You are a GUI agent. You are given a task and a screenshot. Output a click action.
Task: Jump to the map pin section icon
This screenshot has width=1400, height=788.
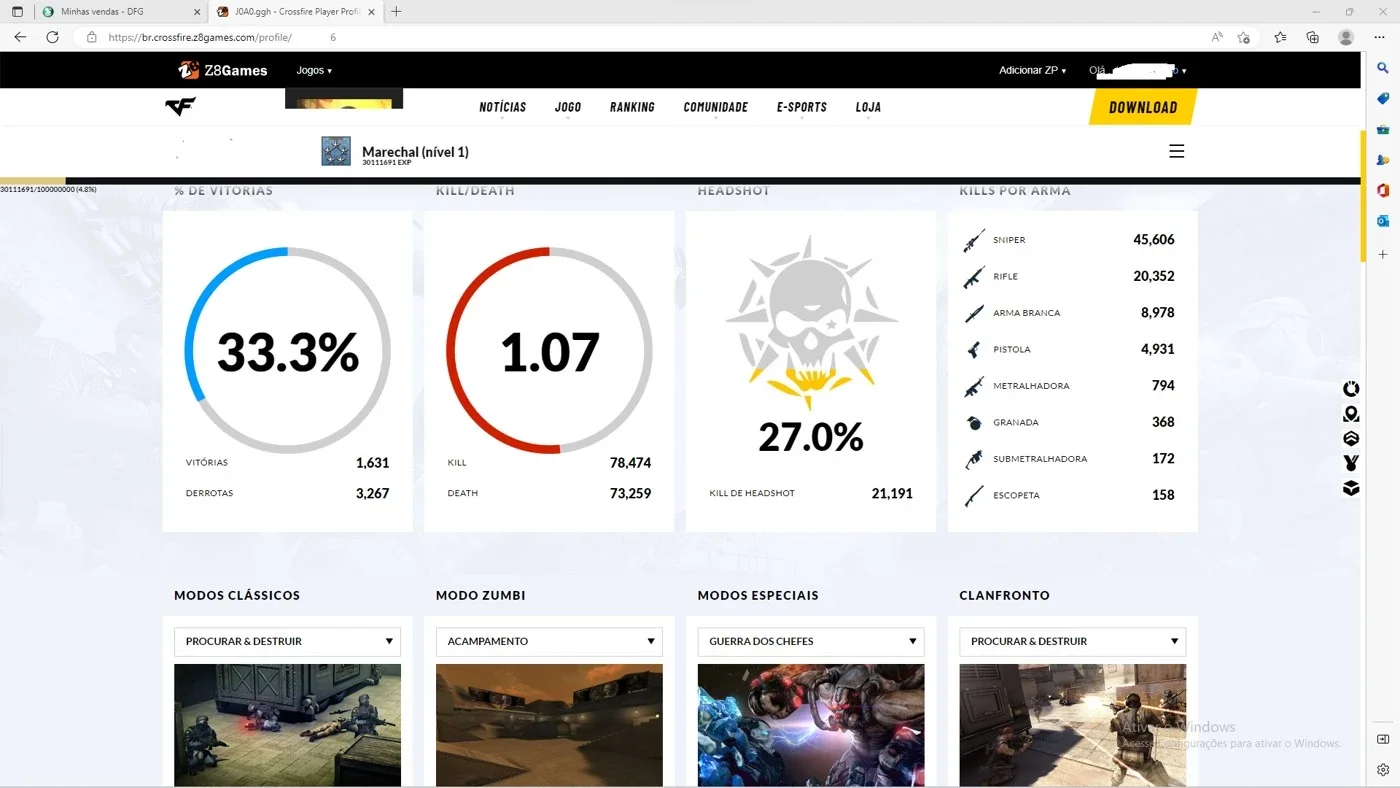[1351, 414]
